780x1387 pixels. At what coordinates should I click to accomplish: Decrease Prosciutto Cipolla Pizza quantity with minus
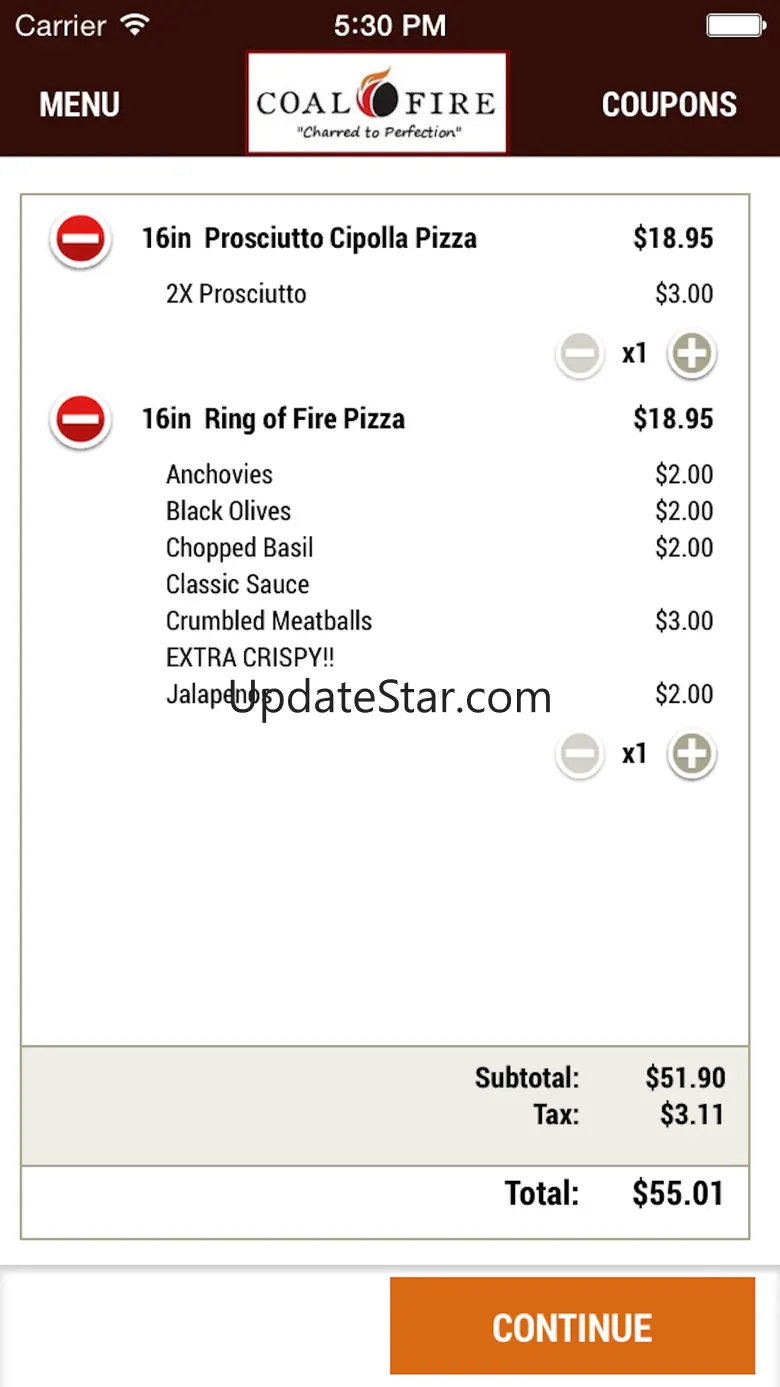580,354
